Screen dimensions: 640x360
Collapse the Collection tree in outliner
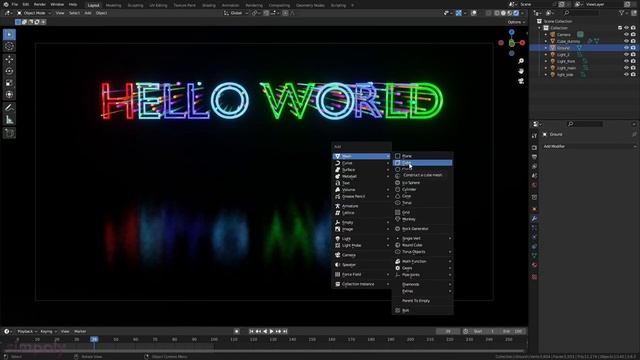(539, 28)
